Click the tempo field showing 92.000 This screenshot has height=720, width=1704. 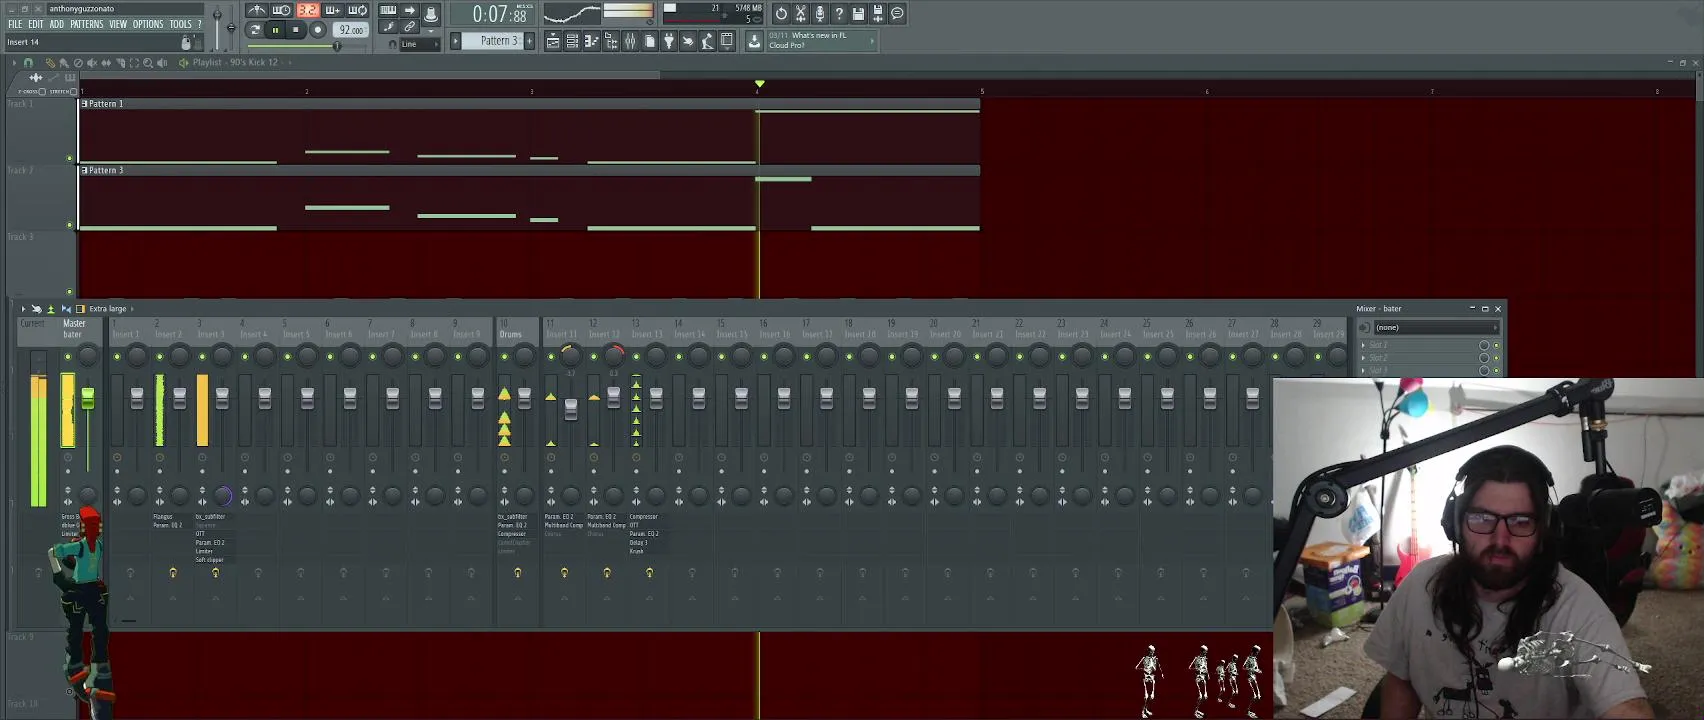[x=351, y=30]
